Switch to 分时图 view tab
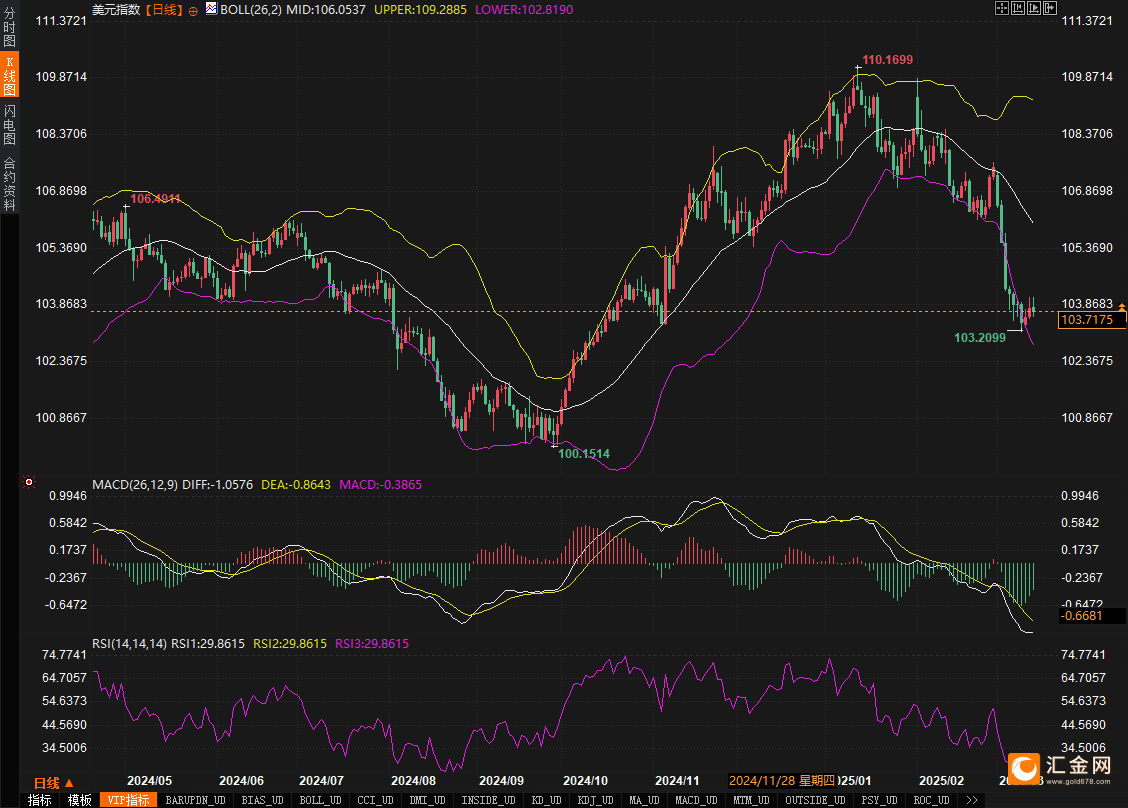1128x808 pixels. (x=9, y=27)
